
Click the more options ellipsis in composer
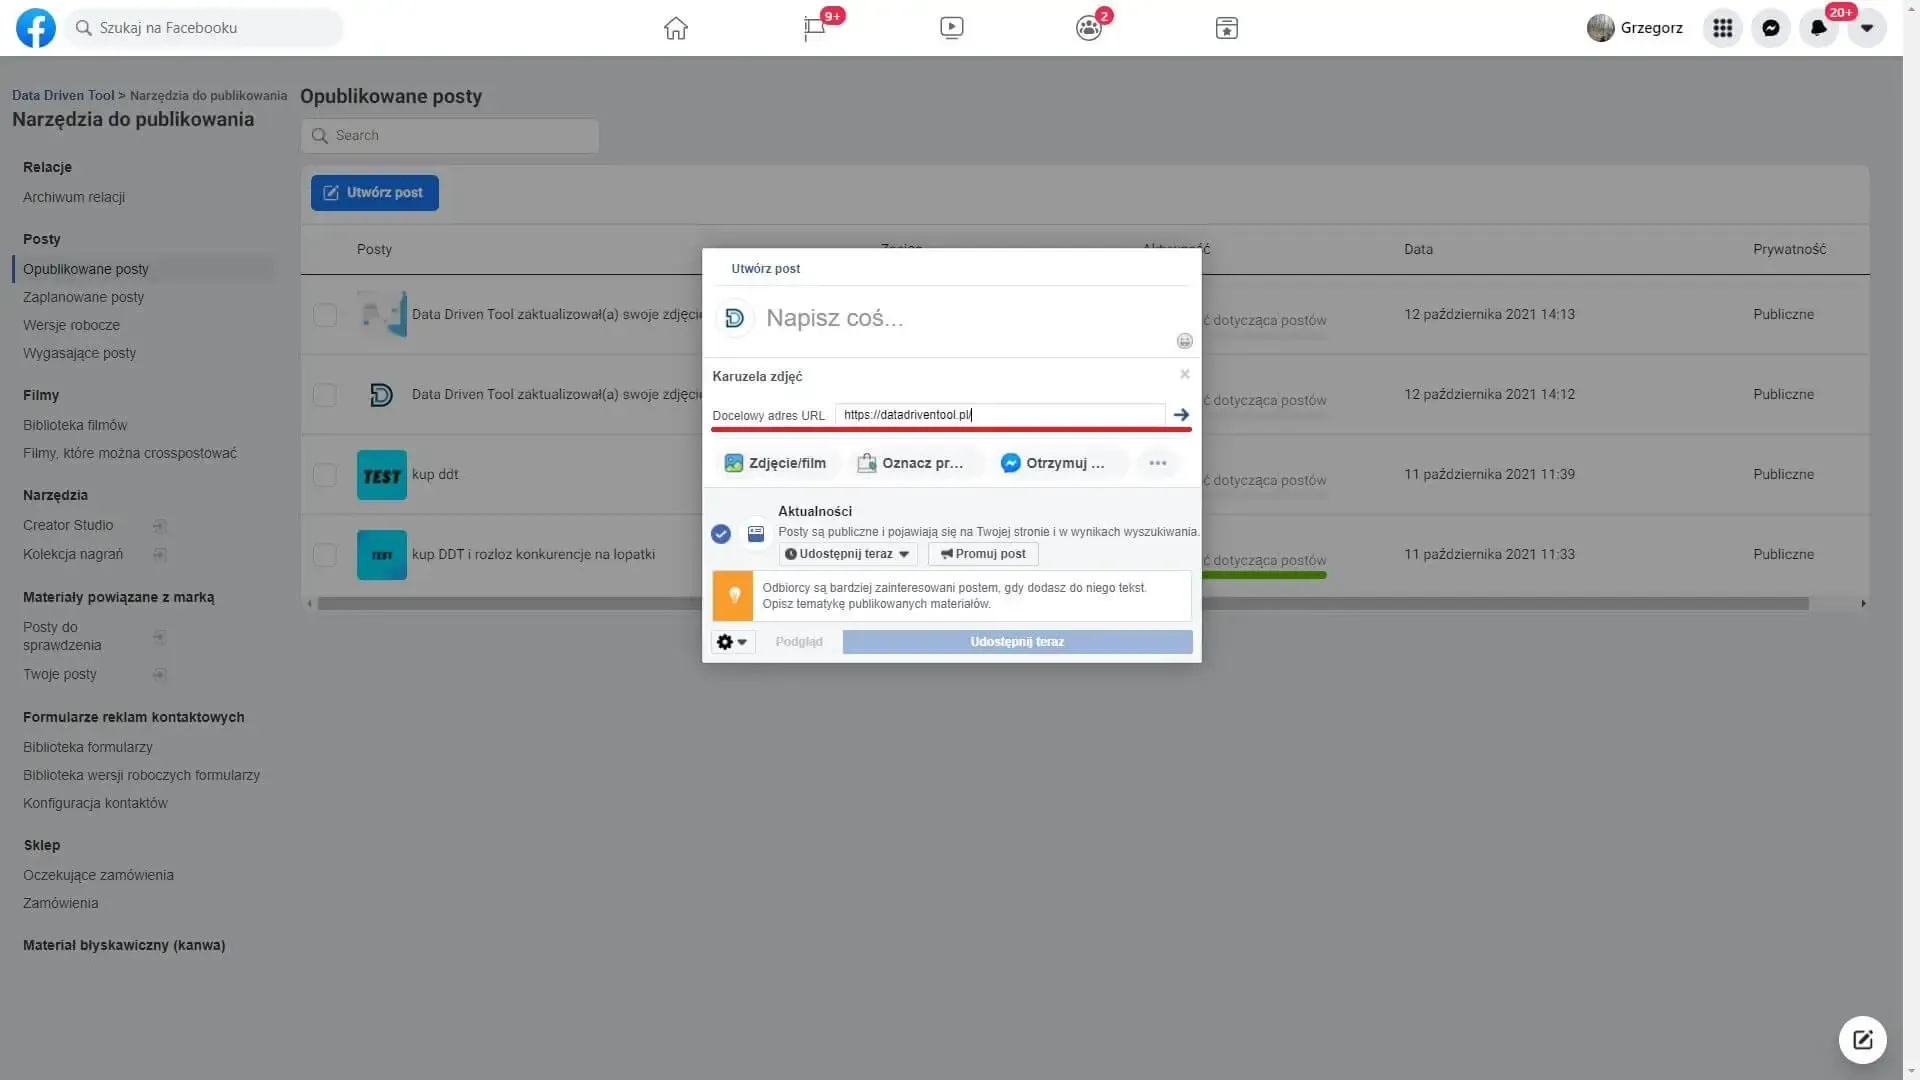point(1157,463)
